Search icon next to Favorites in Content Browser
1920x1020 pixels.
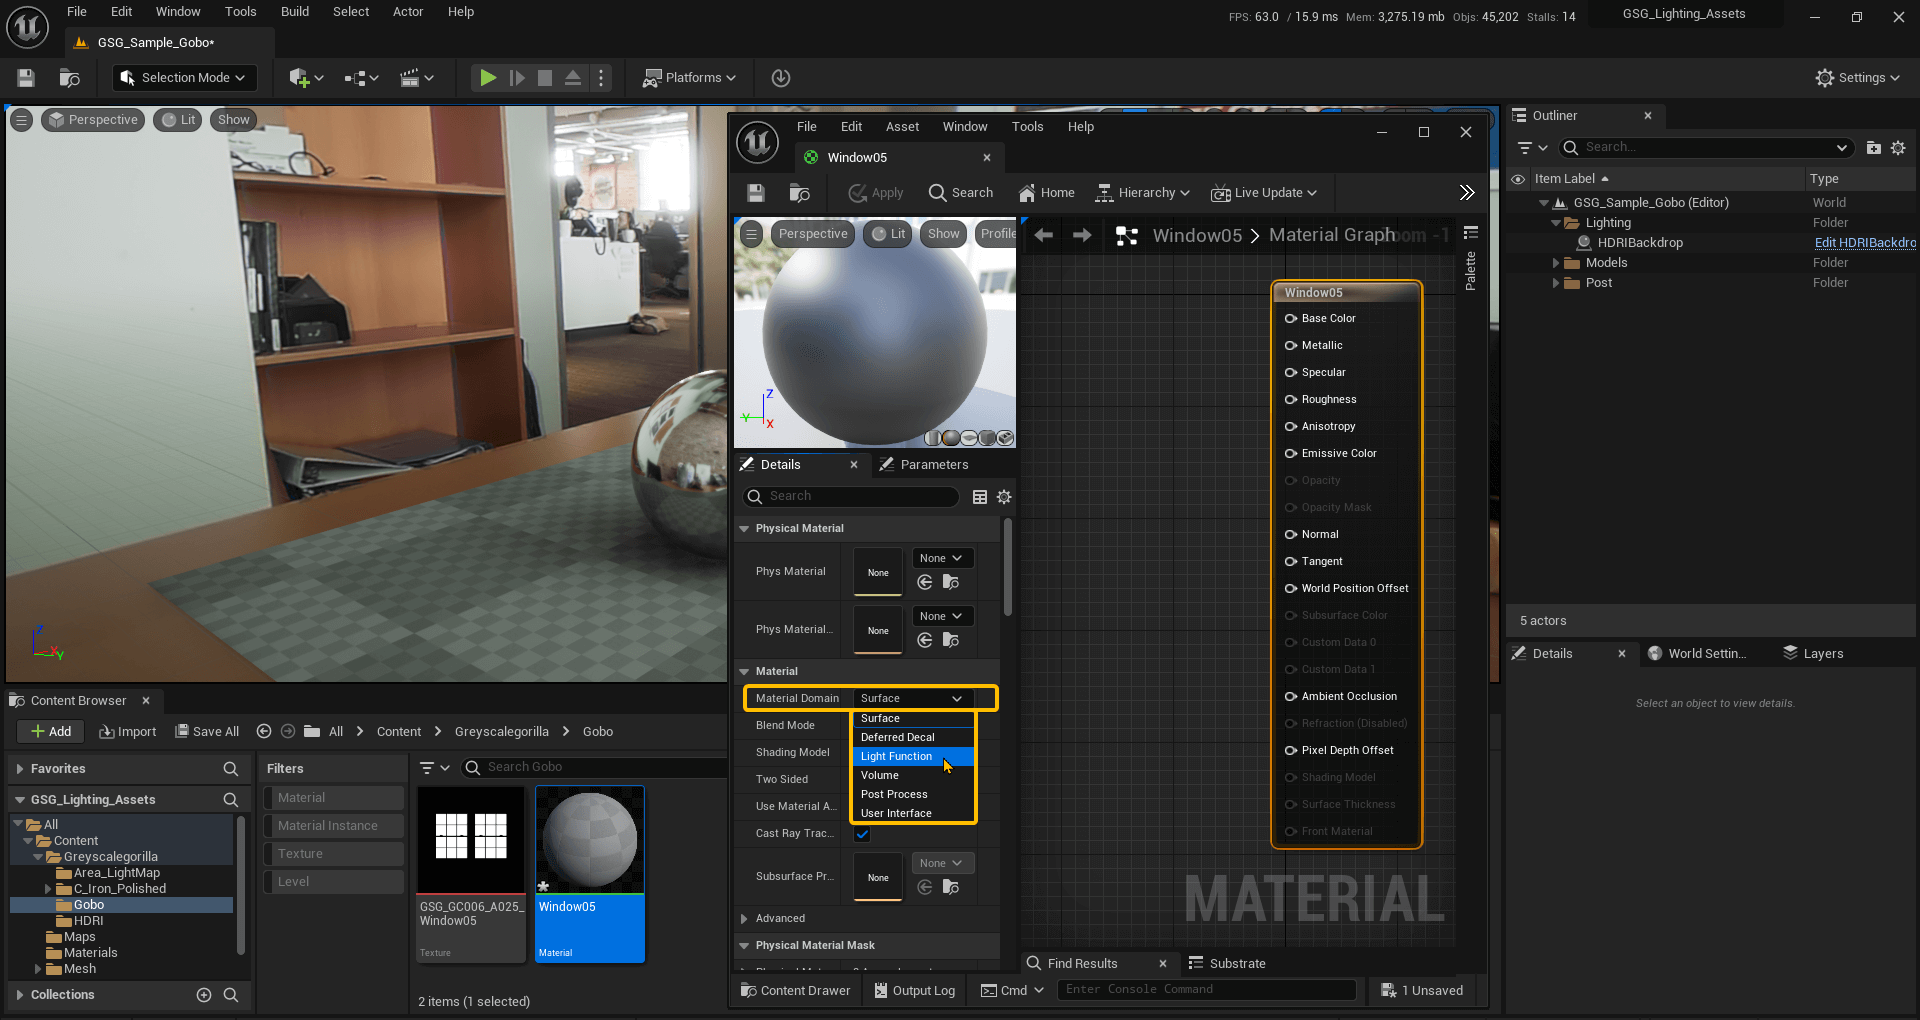[x=231, y=769]
